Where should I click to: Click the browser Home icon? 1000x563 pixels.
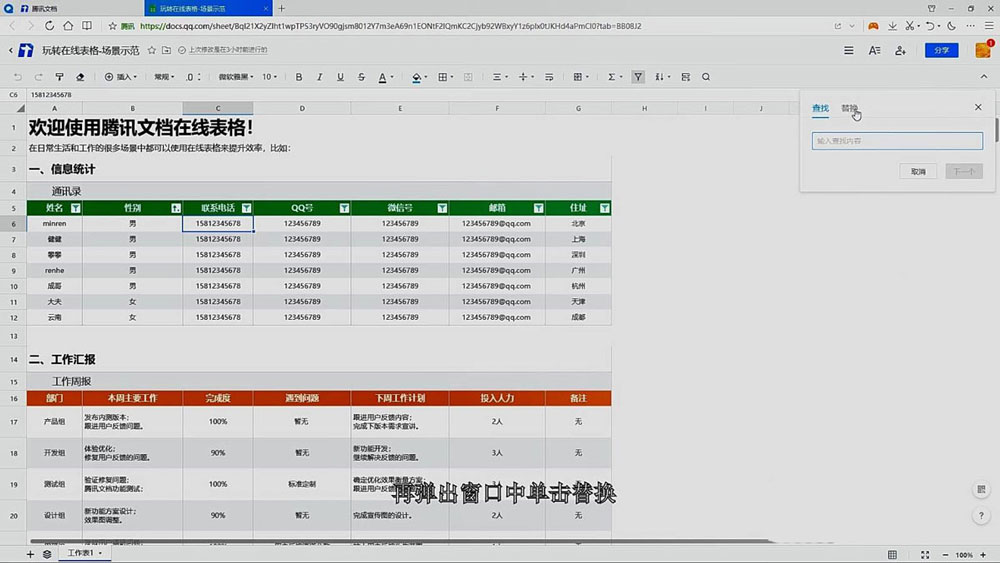pyautogui.click(x=68, y=26)
